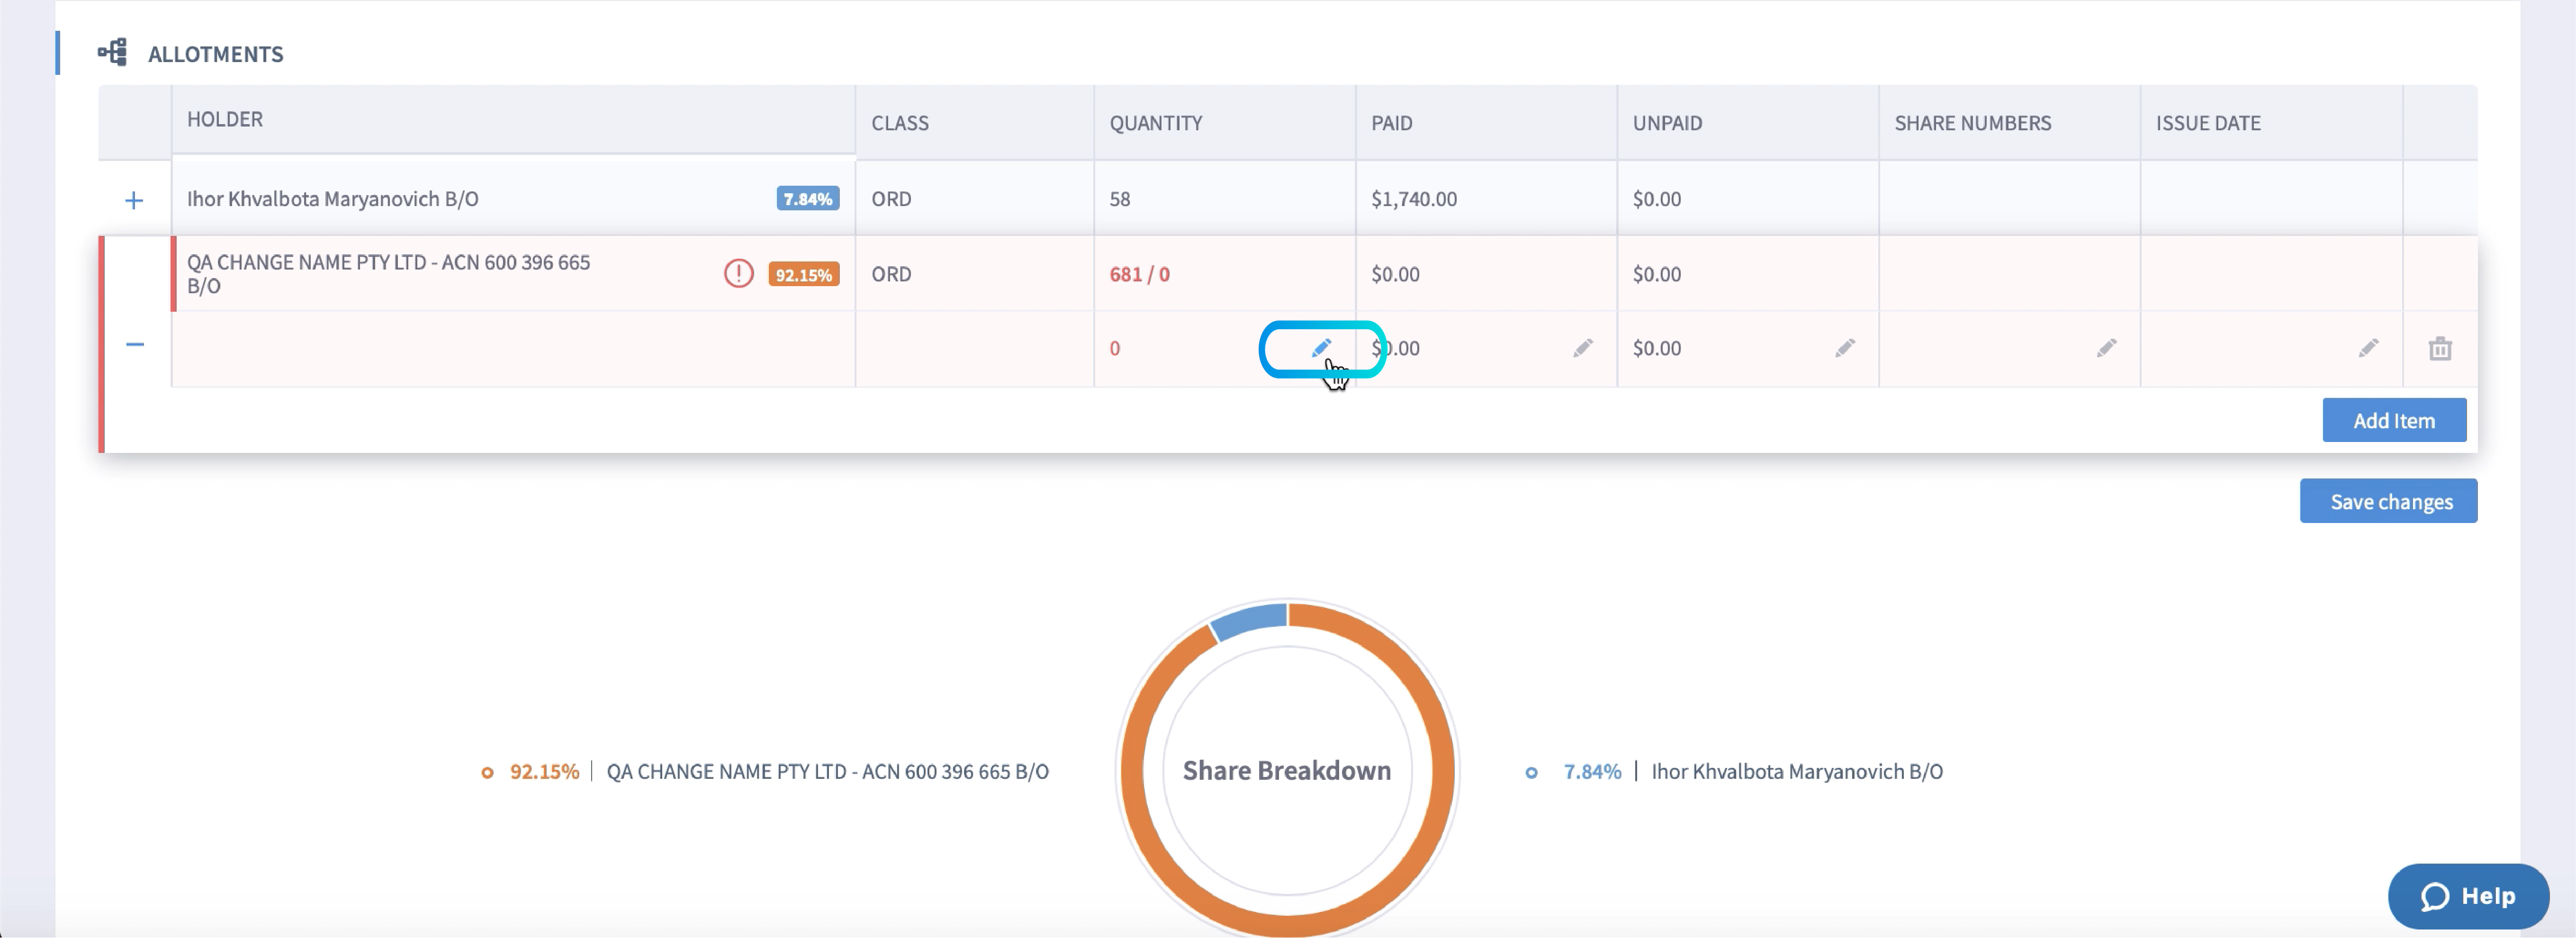Click $0.00 unpaid in Ihor row
This screenshot has height=938, width=2576.
pyautogui.click(x=1657, y=199)
